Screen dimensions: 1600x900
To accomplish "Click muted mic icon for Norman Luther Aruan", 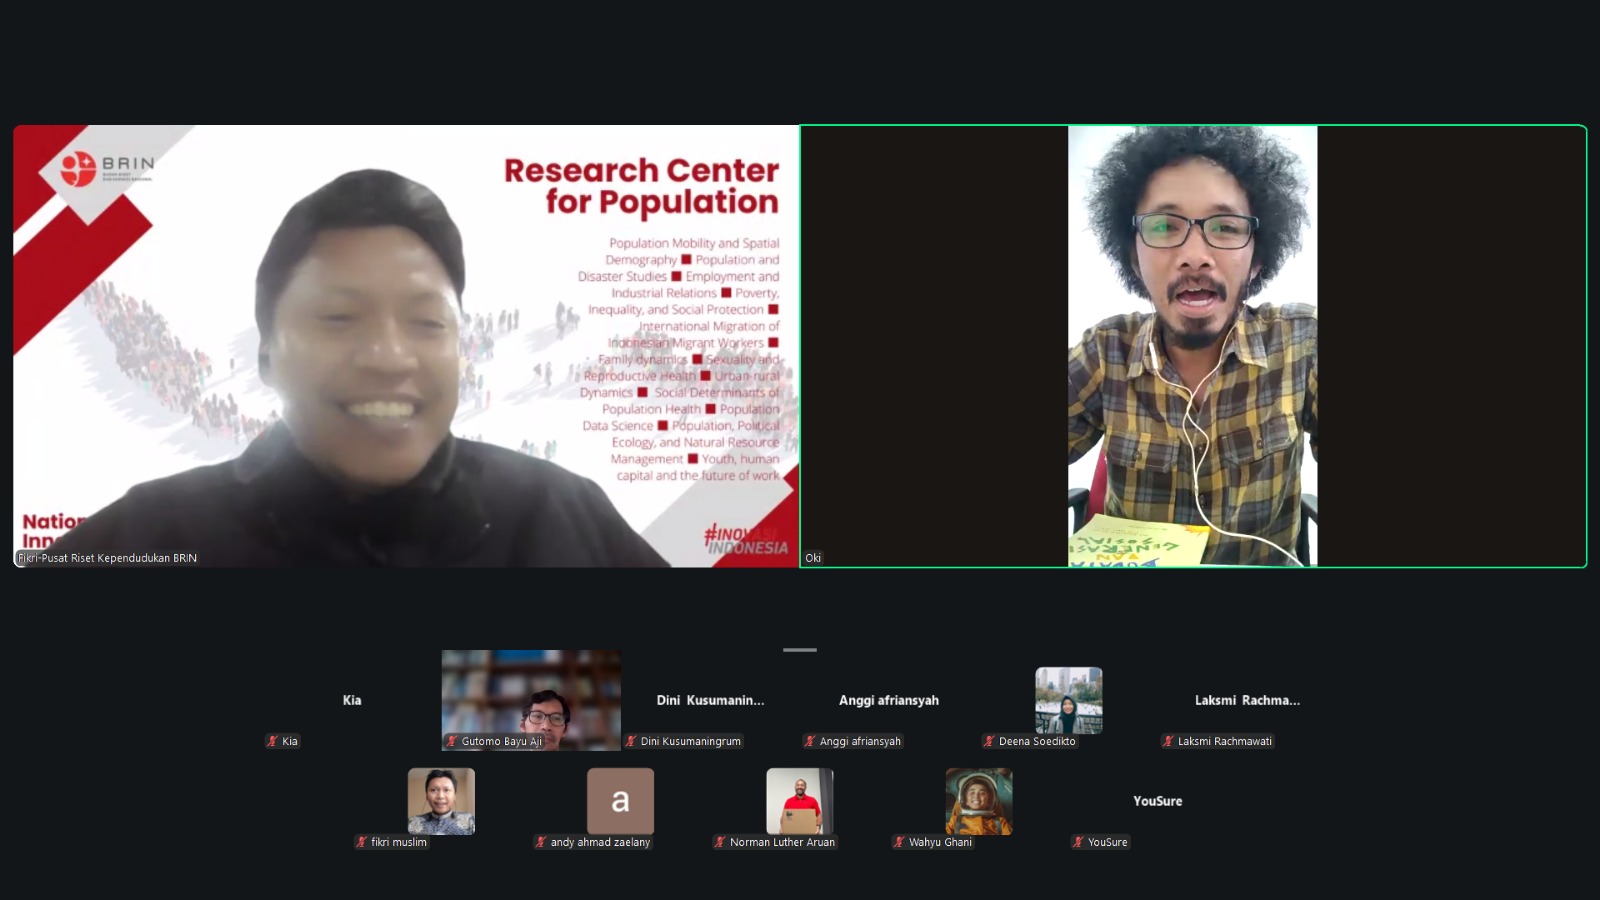I will click(720, 842).
